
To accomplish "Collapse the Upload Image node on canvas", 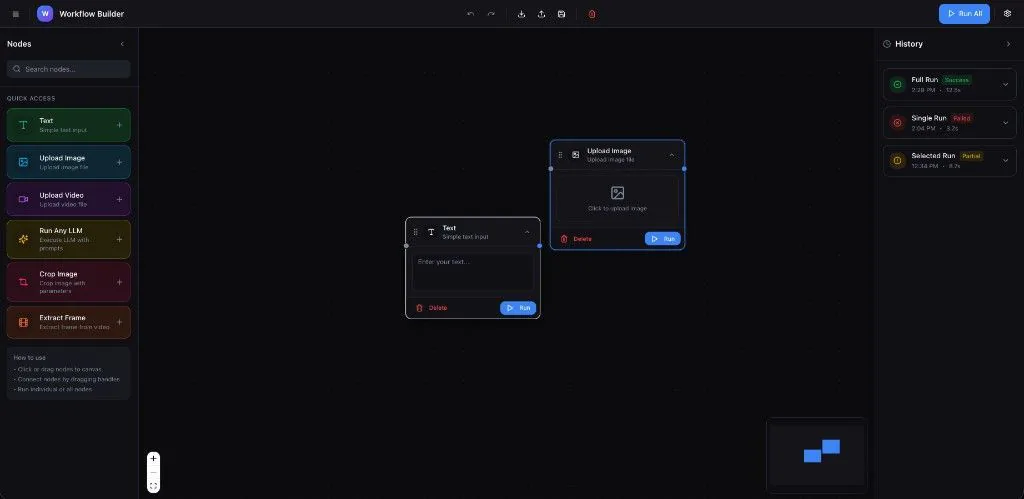I will pos(671,155).
